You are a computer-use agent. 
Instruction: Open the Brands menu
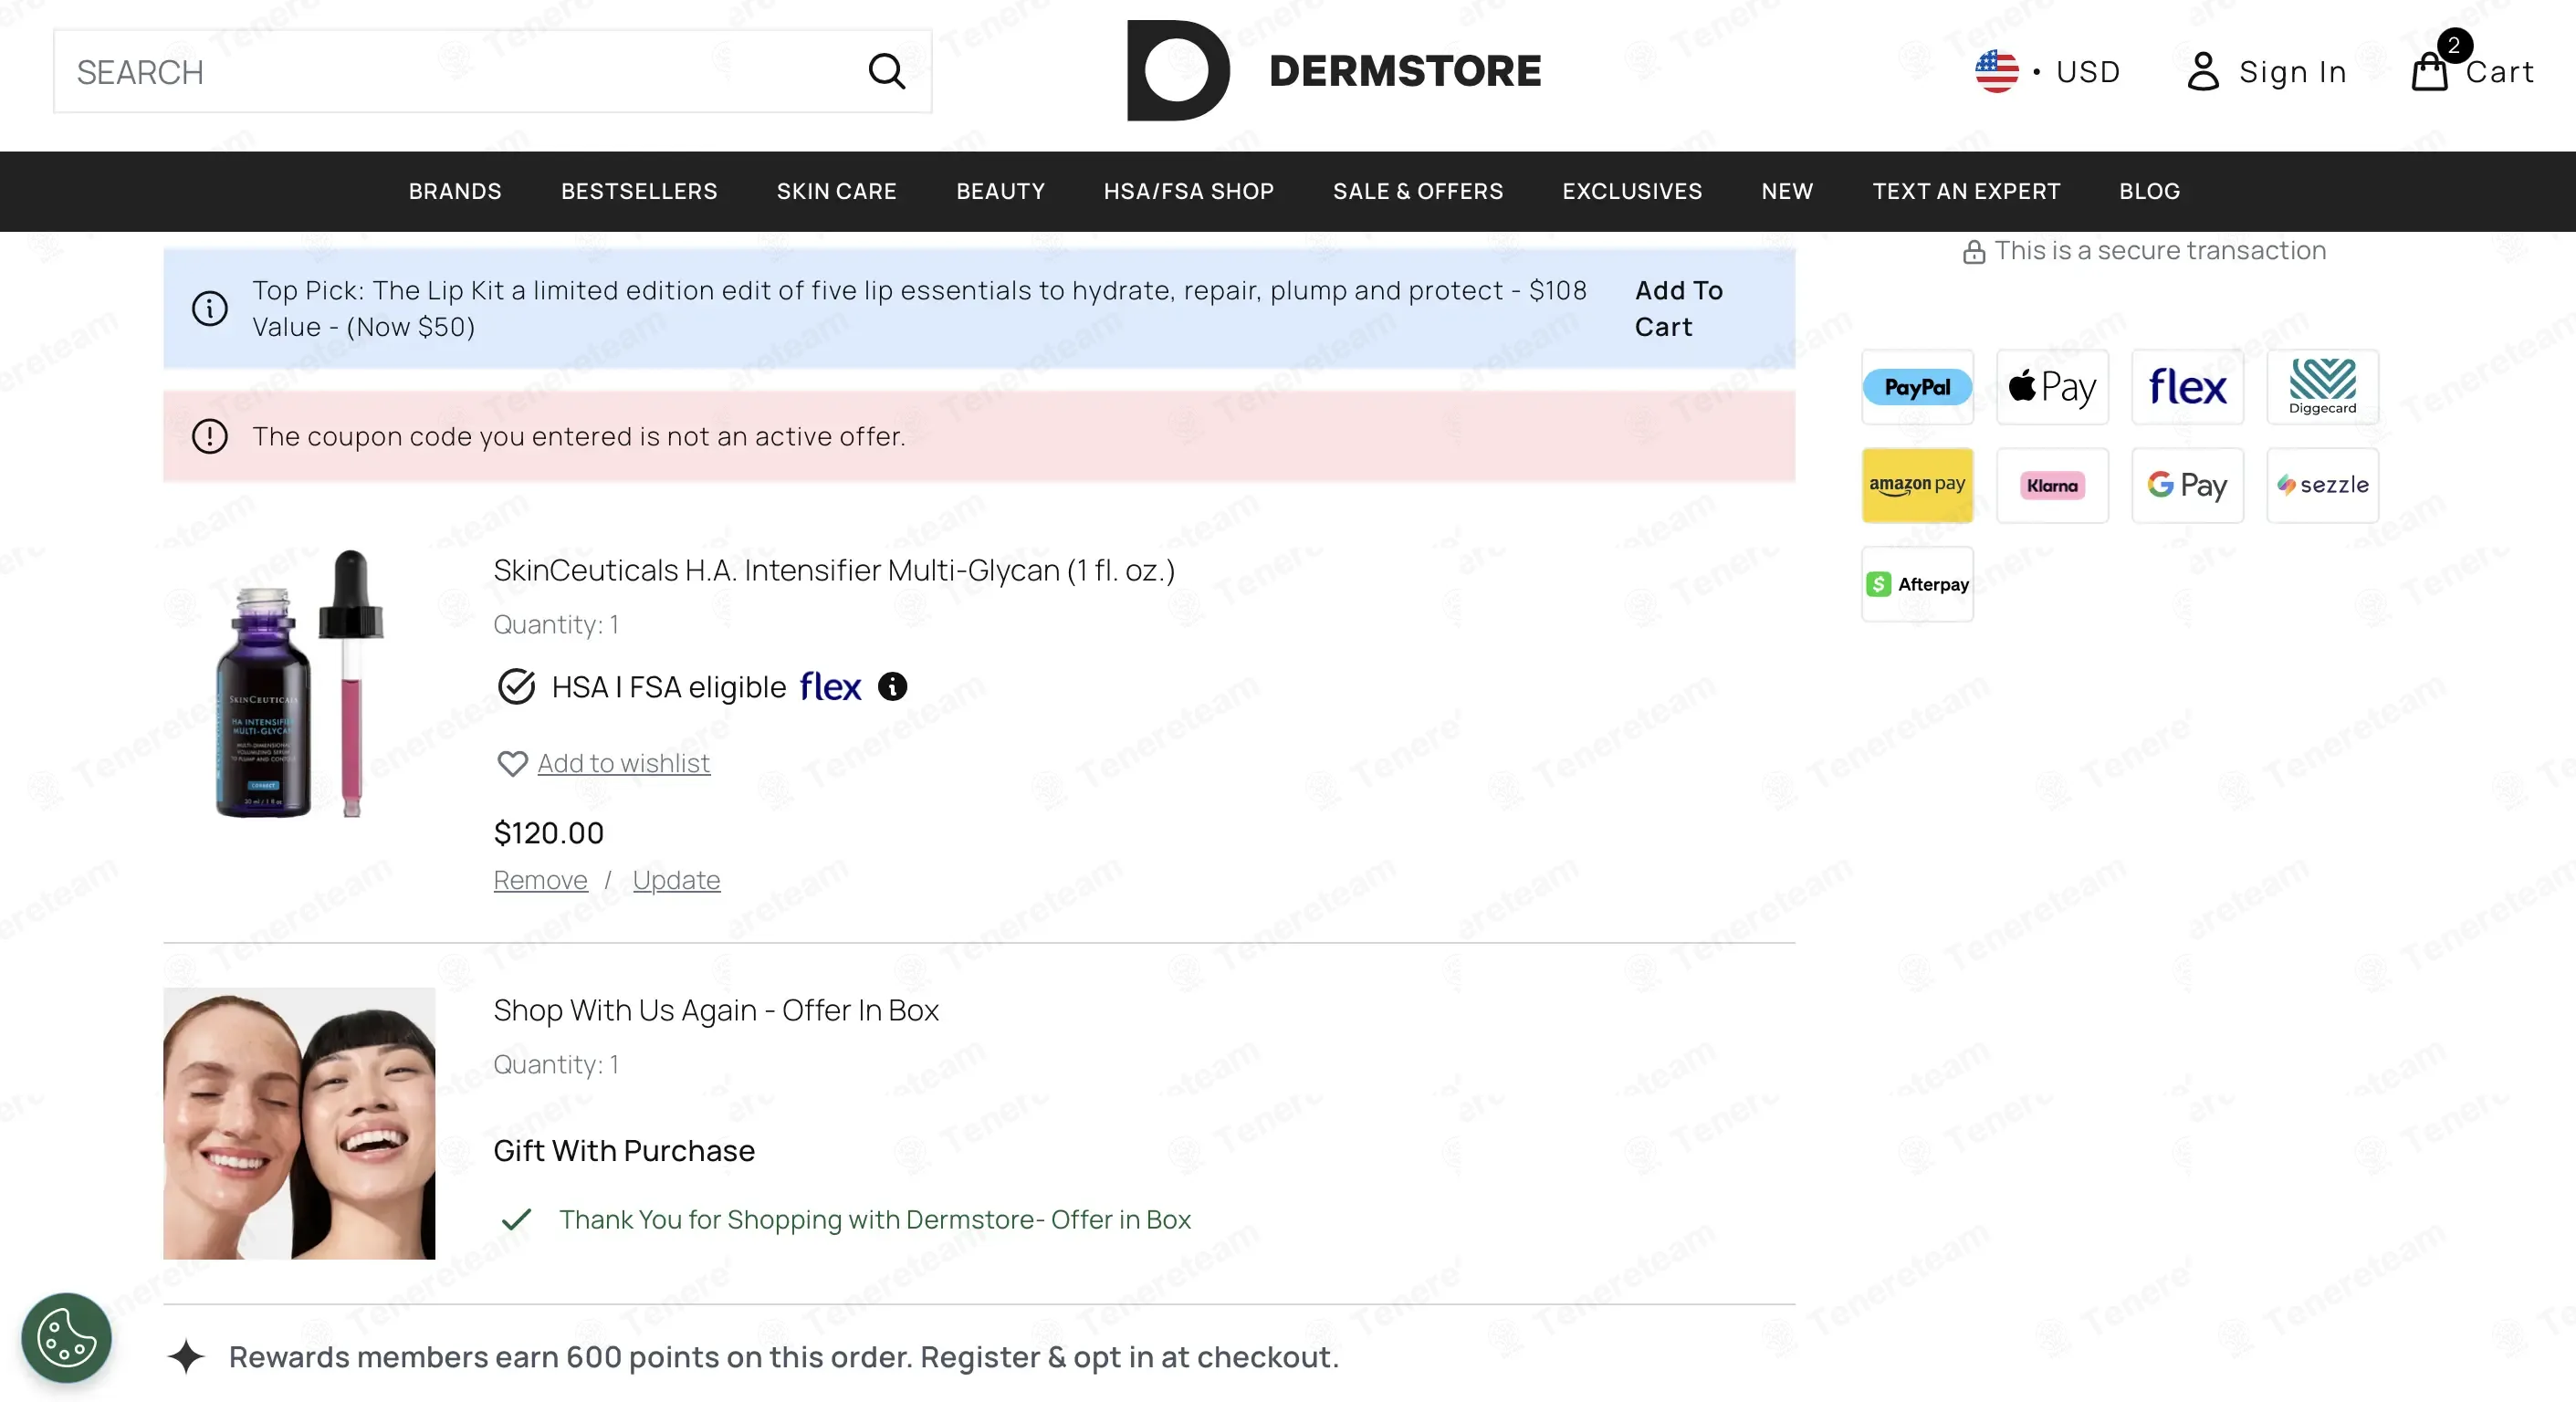(x=455, y=191)
